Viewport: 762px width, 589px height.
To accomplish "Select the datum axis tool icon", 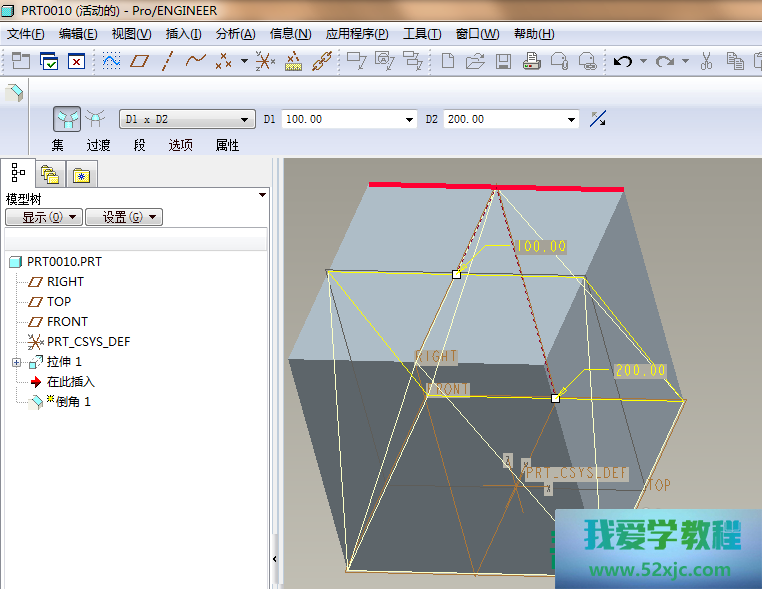I will (167, 61).
